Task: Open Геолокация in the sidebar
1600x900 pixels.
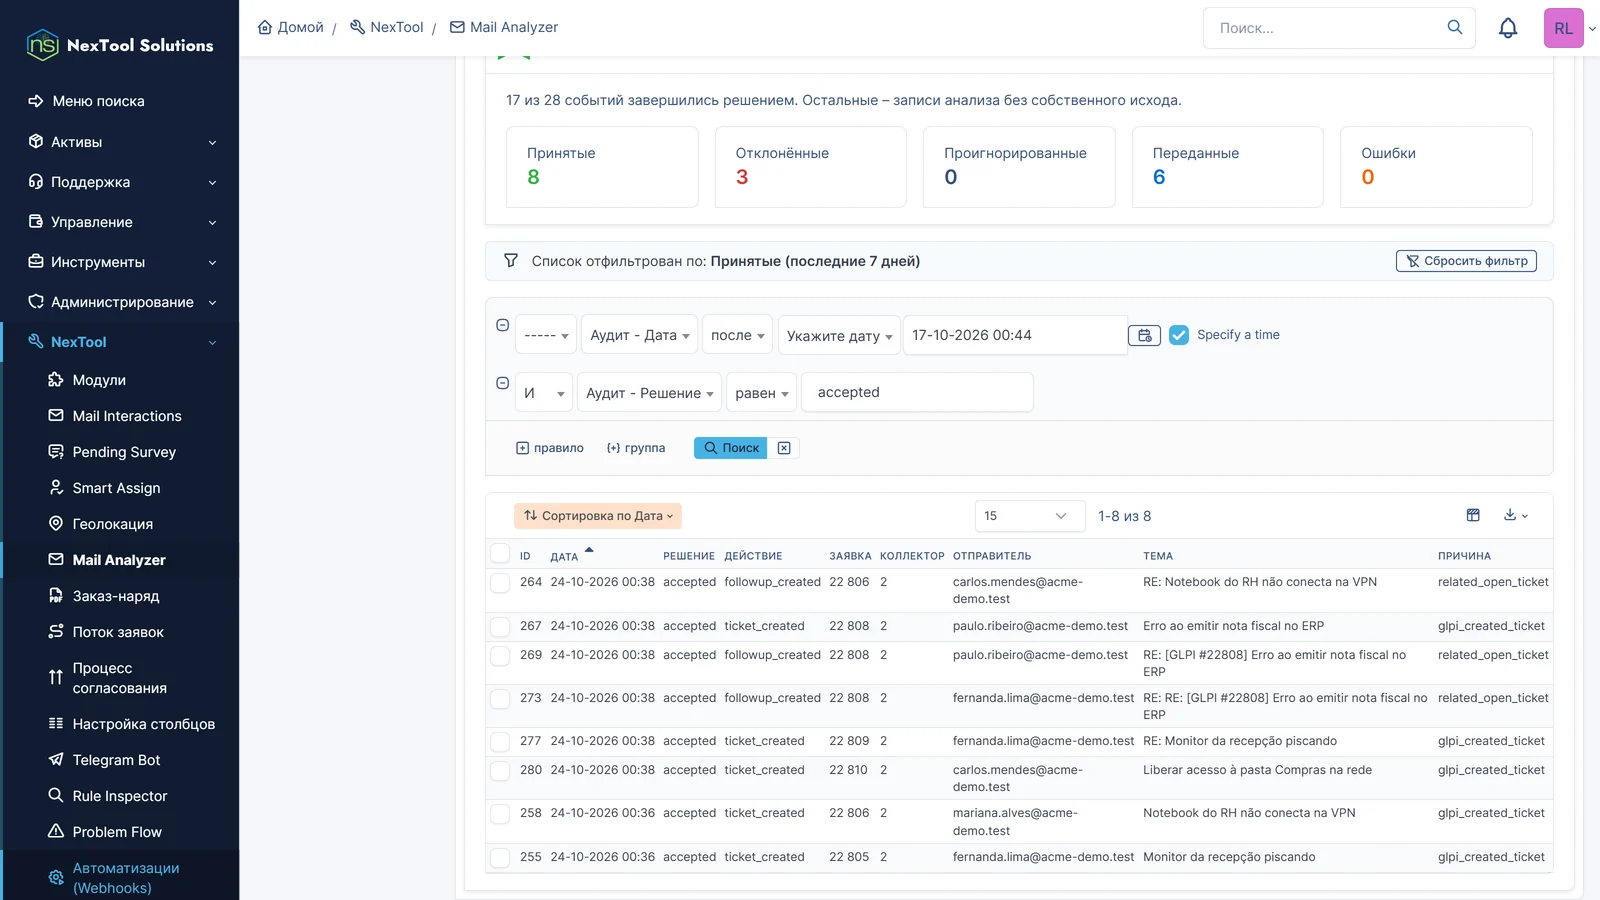Action: coord(113,524)
